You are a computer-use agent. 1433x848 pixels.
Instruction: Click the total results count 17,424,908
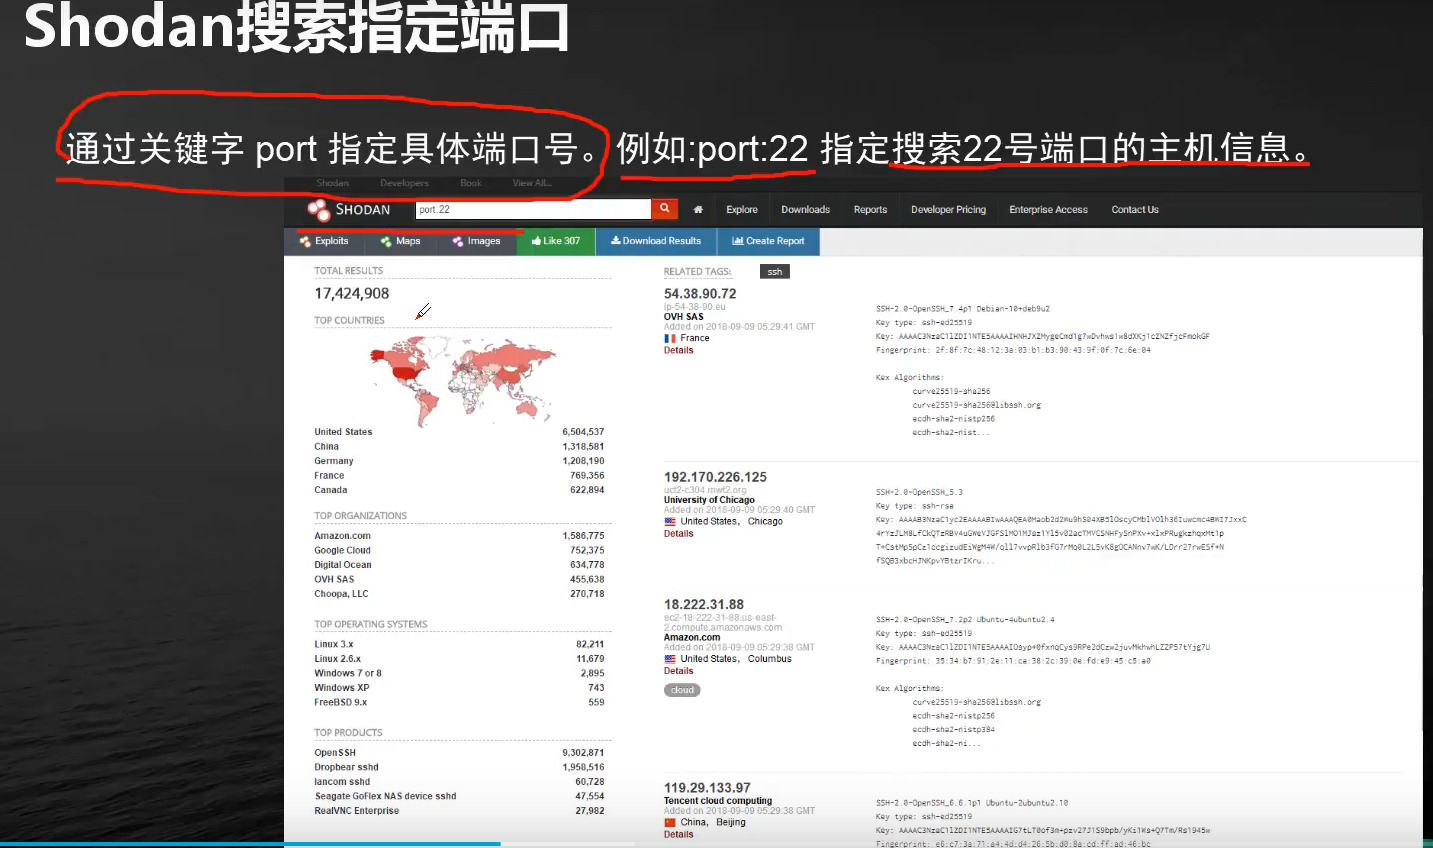352,294
